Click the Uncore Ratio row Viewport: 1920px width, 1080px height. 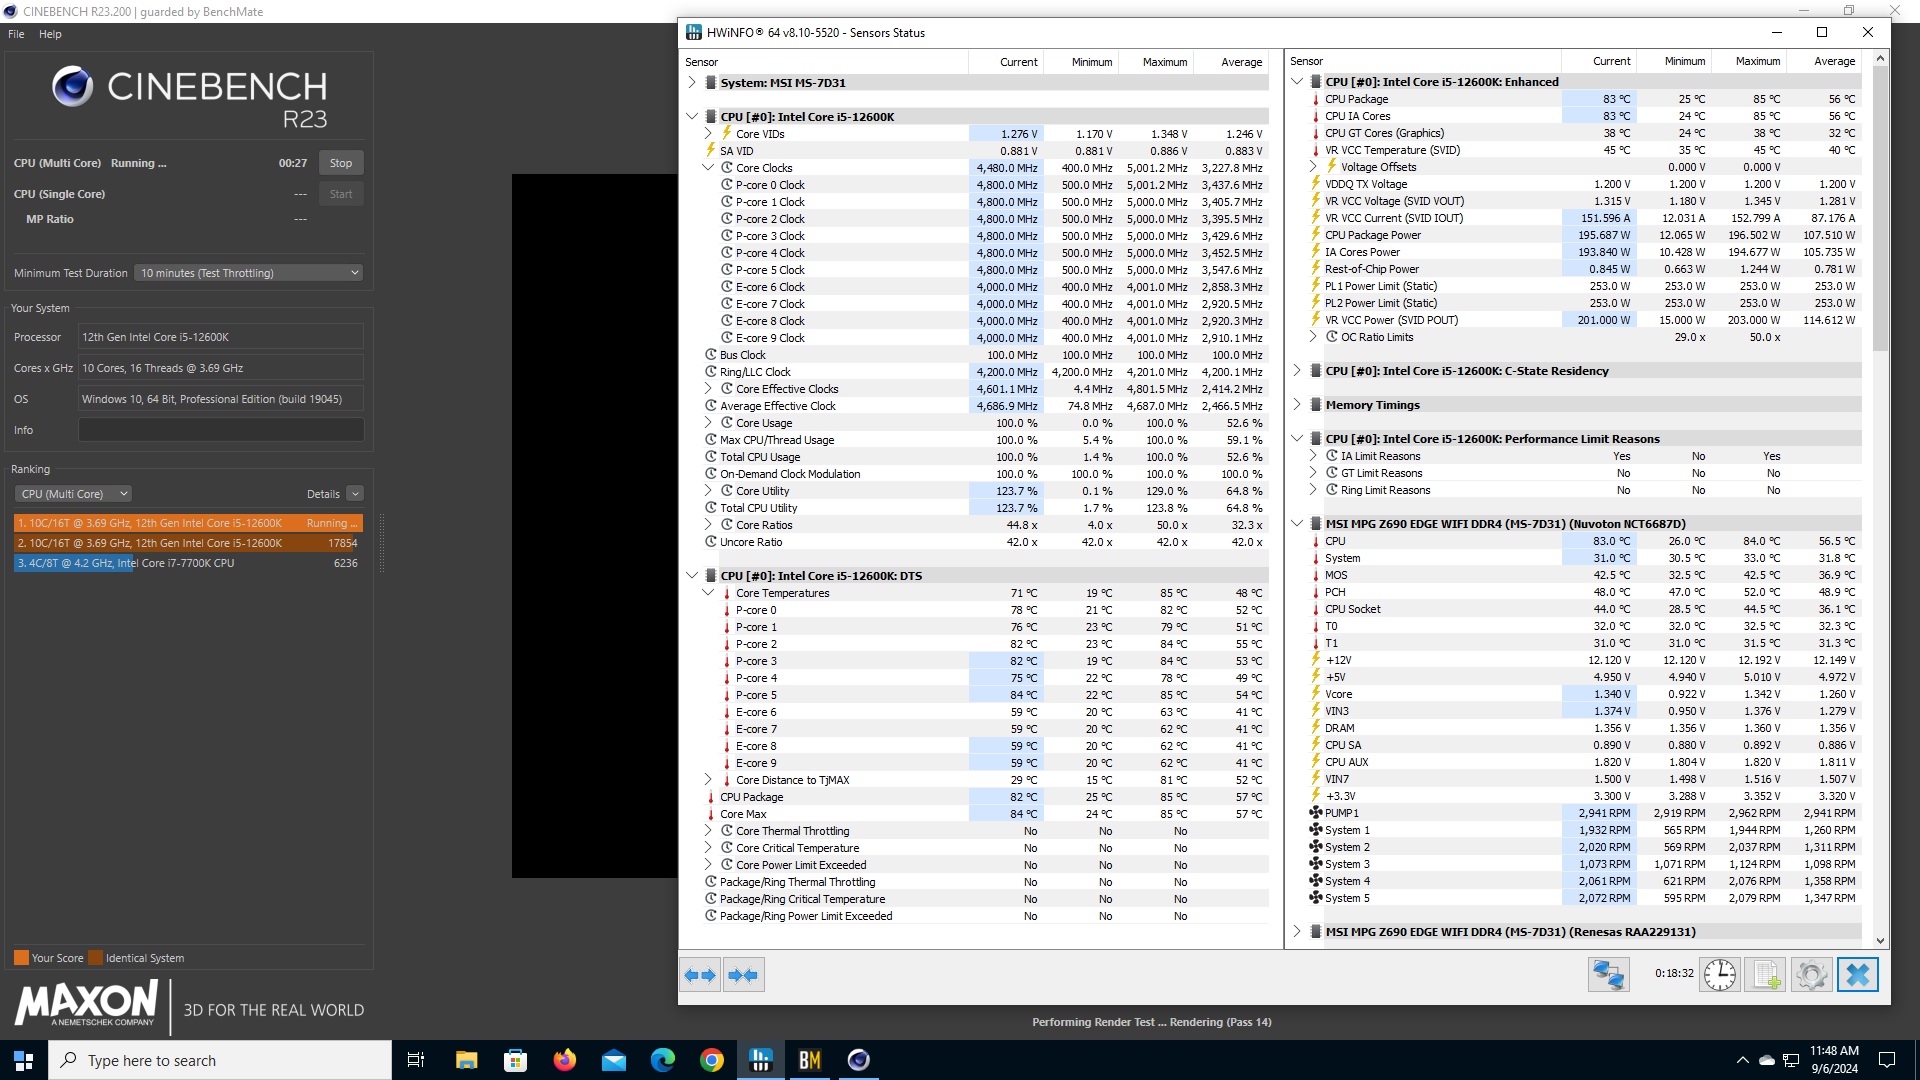[x=985, y=542]
